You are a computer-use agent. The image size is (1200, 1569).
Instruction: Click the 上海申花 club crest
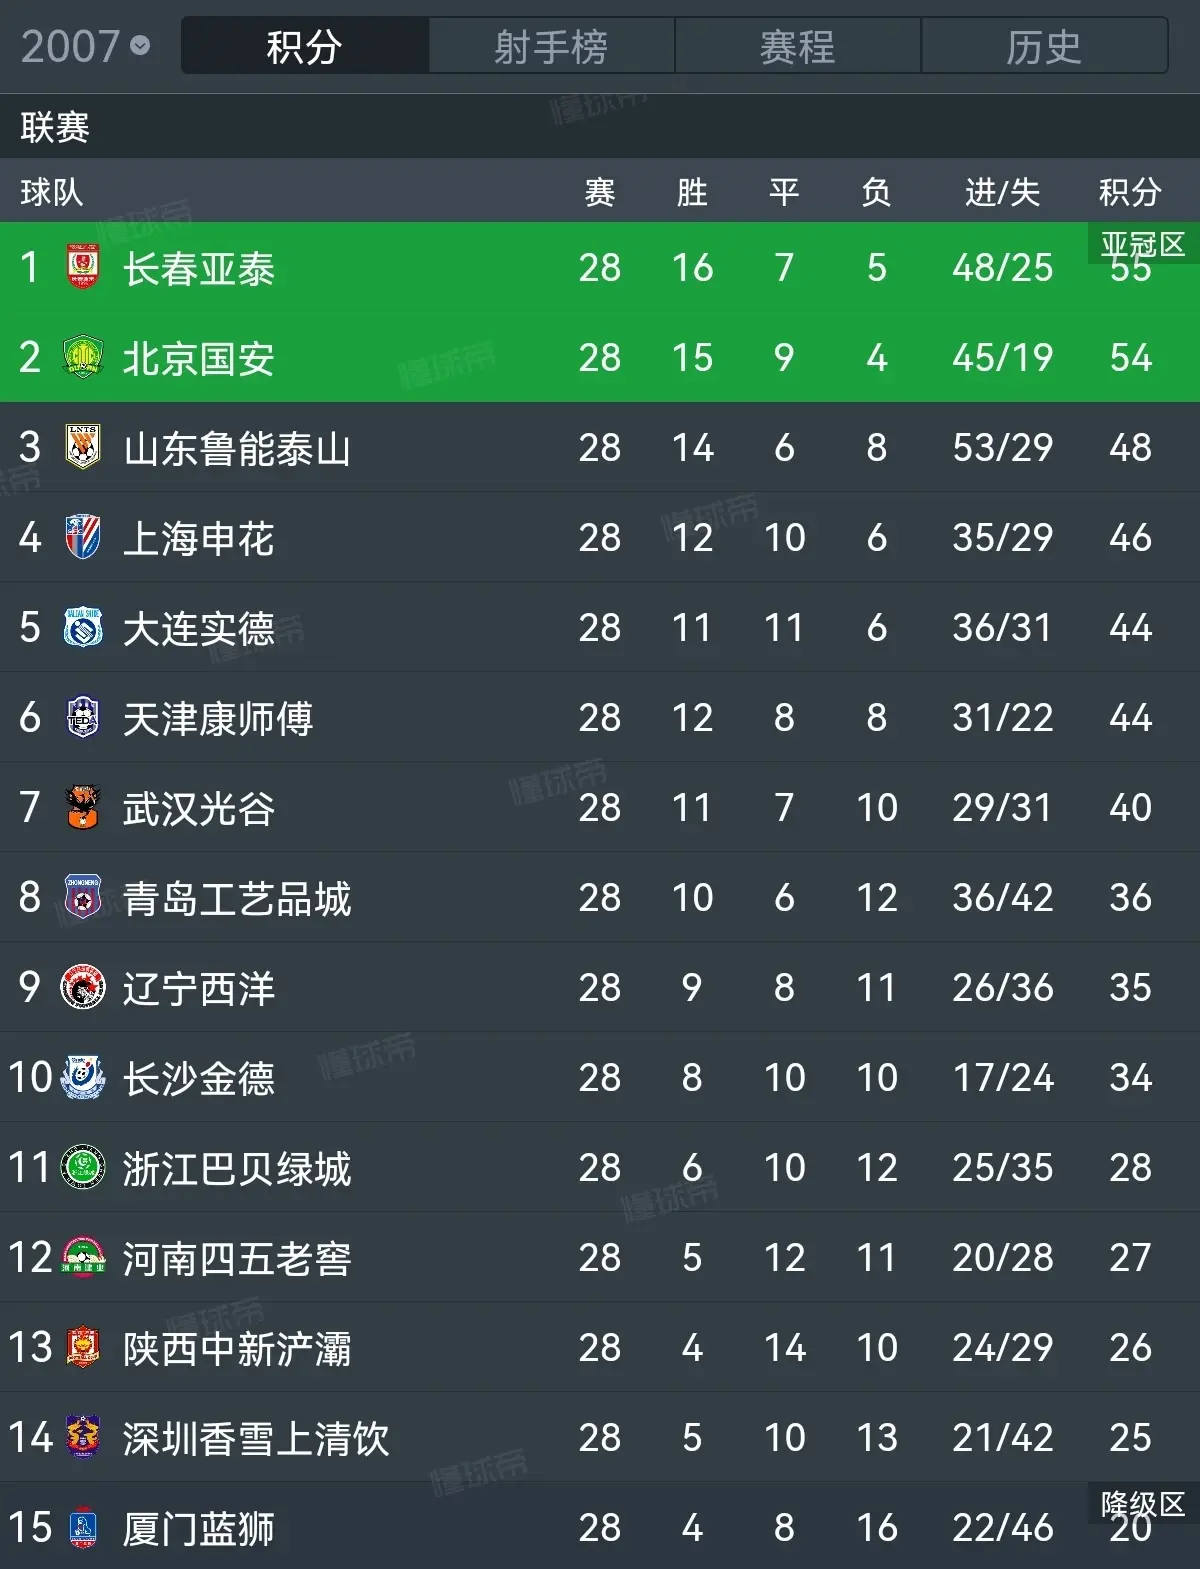(83, 537)
